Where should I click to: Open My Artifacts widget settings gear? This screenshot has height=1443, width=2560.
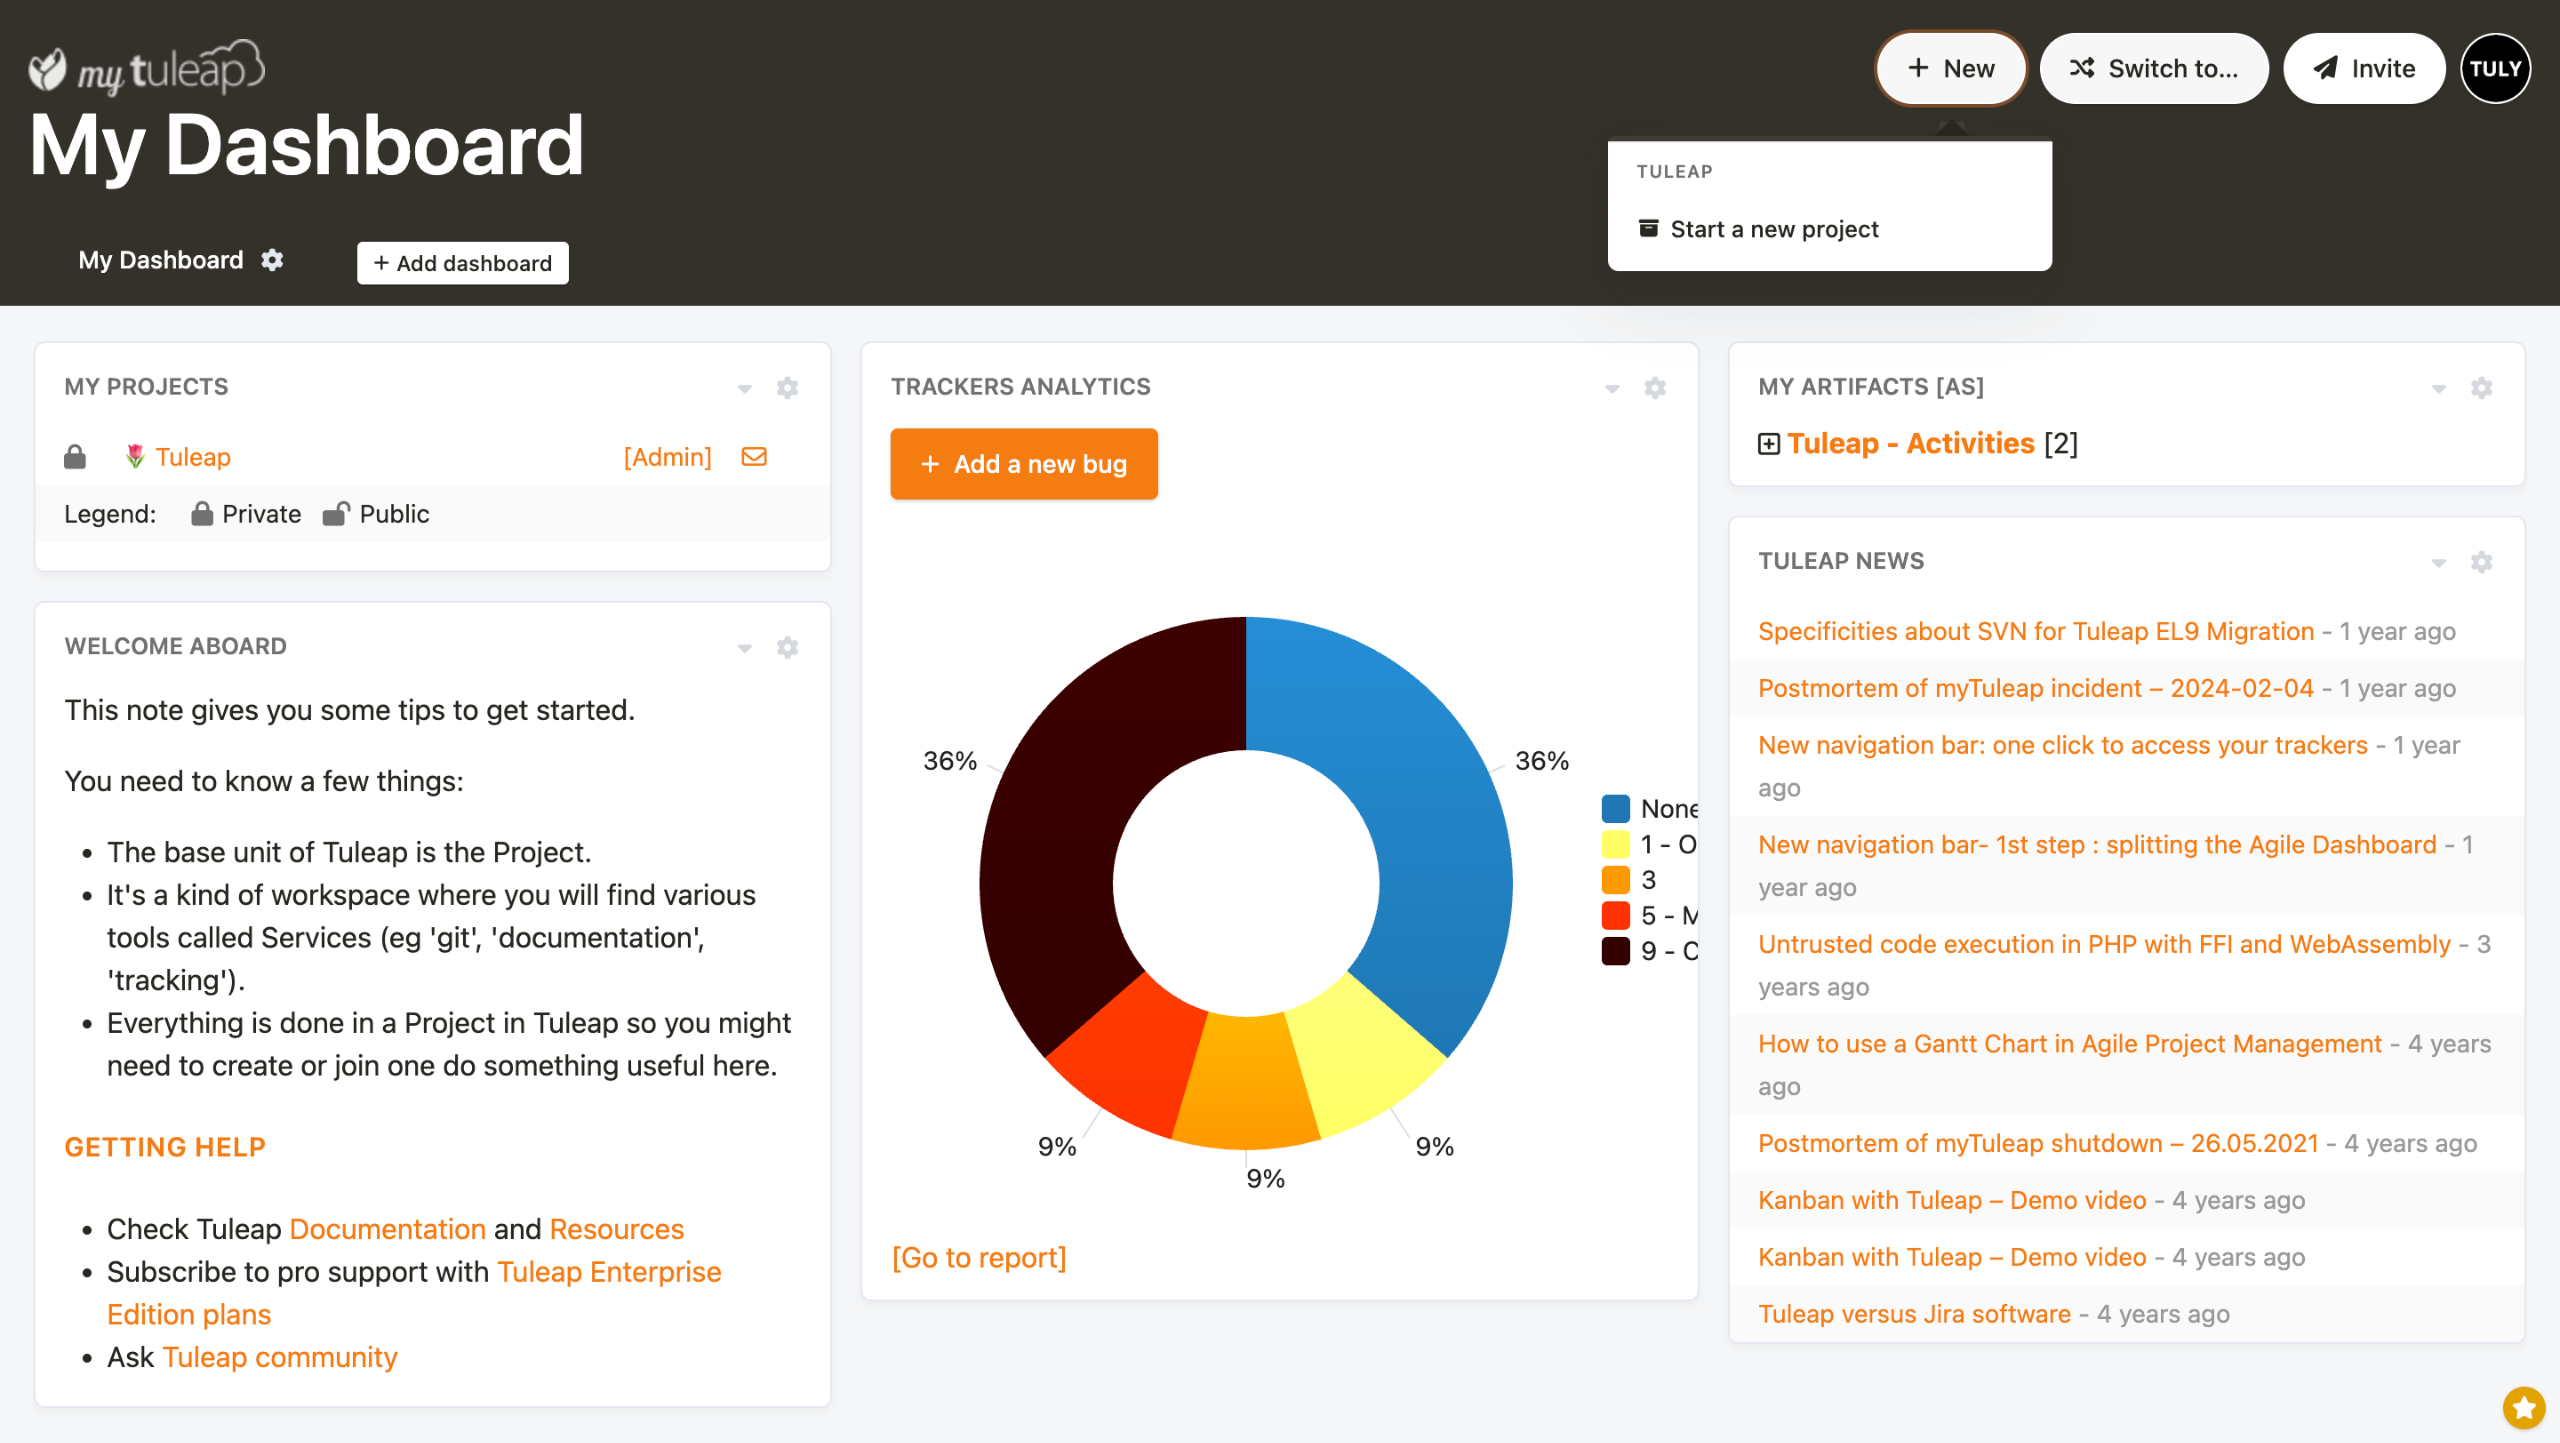[2481, 388]
